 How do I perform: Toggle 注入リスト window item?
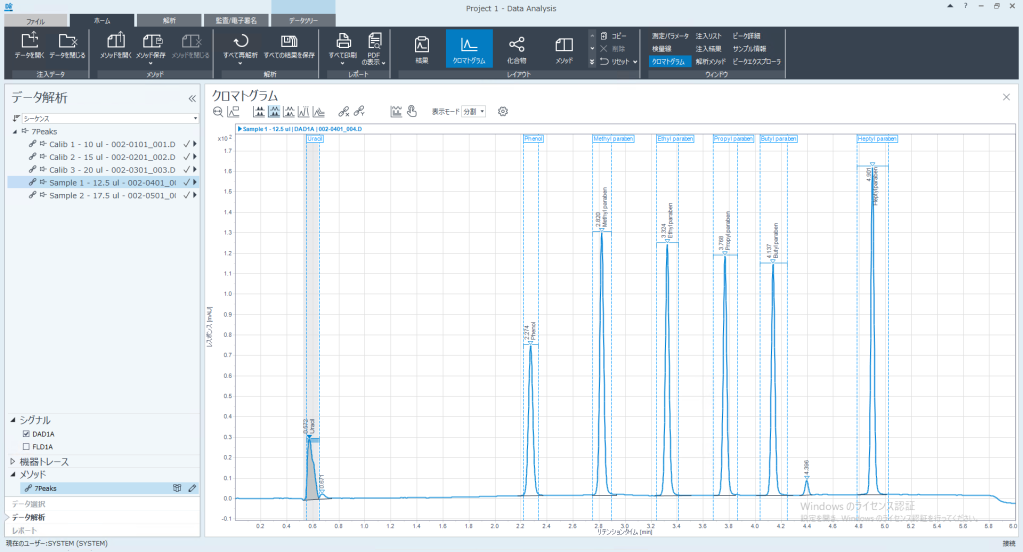[x=709, y=36]
